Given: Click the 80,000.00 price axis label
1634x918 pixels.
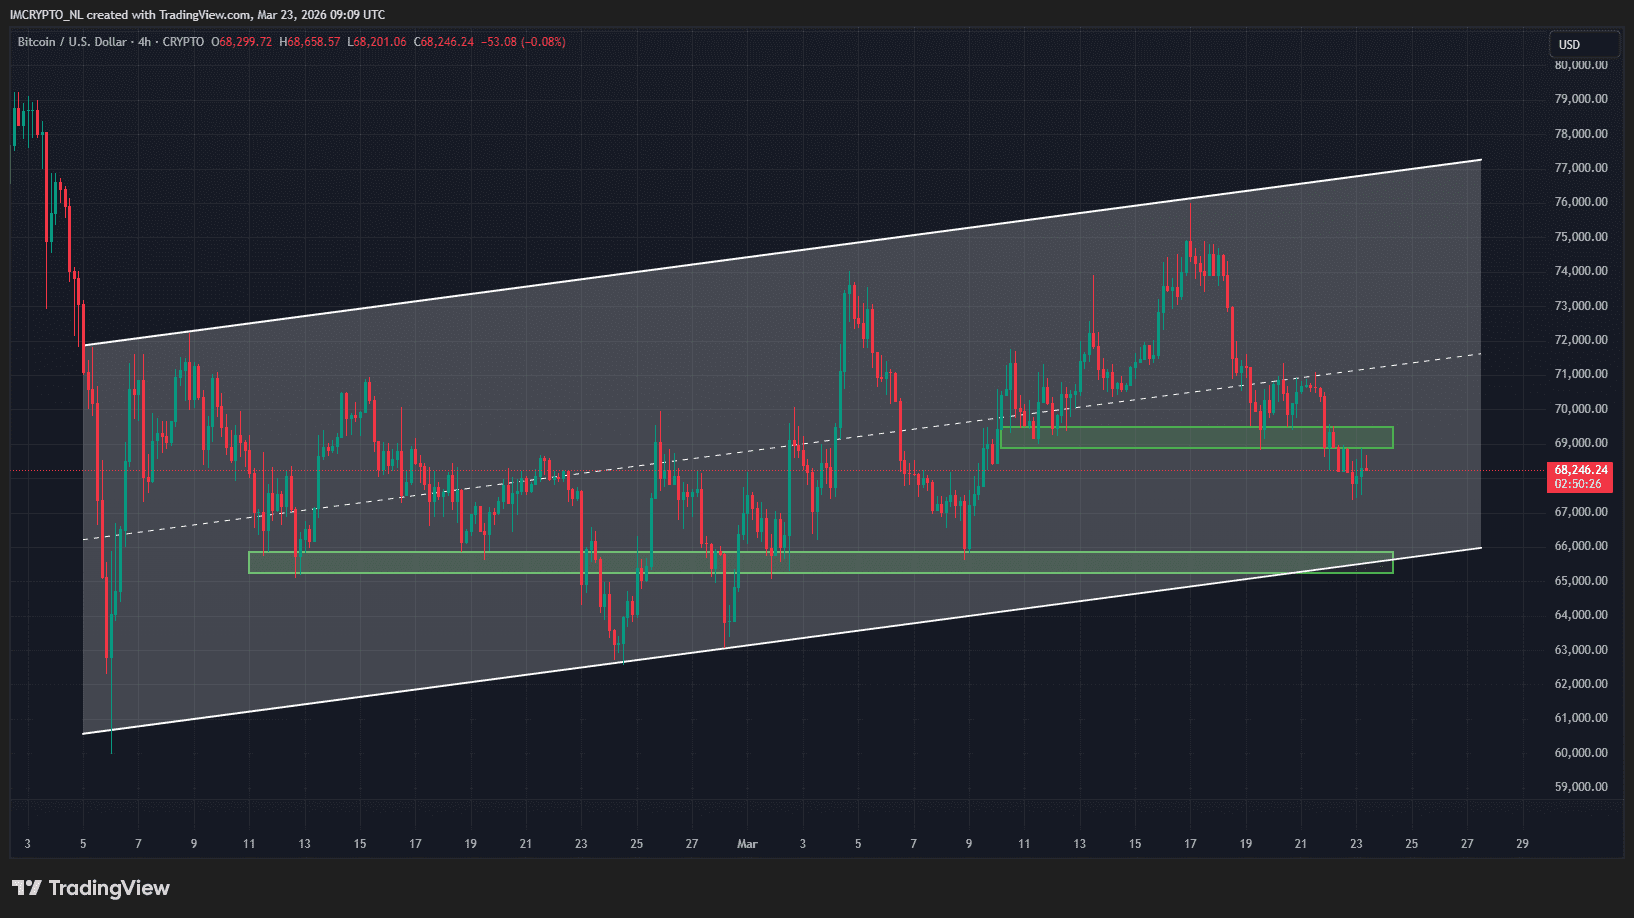Looking at the screenshot, I should [1580, 65].
